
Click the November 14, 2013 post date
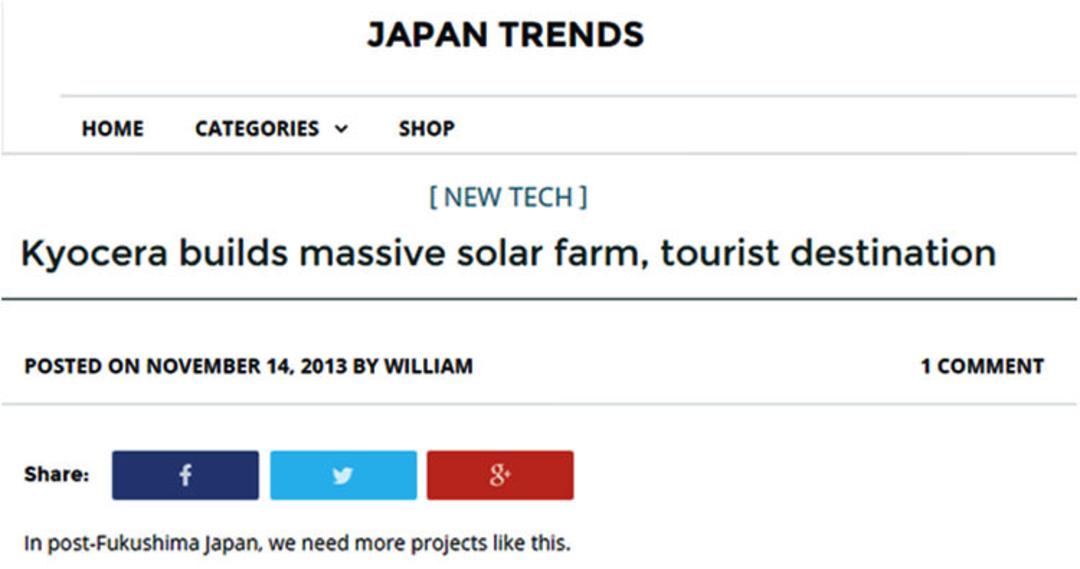247,366
